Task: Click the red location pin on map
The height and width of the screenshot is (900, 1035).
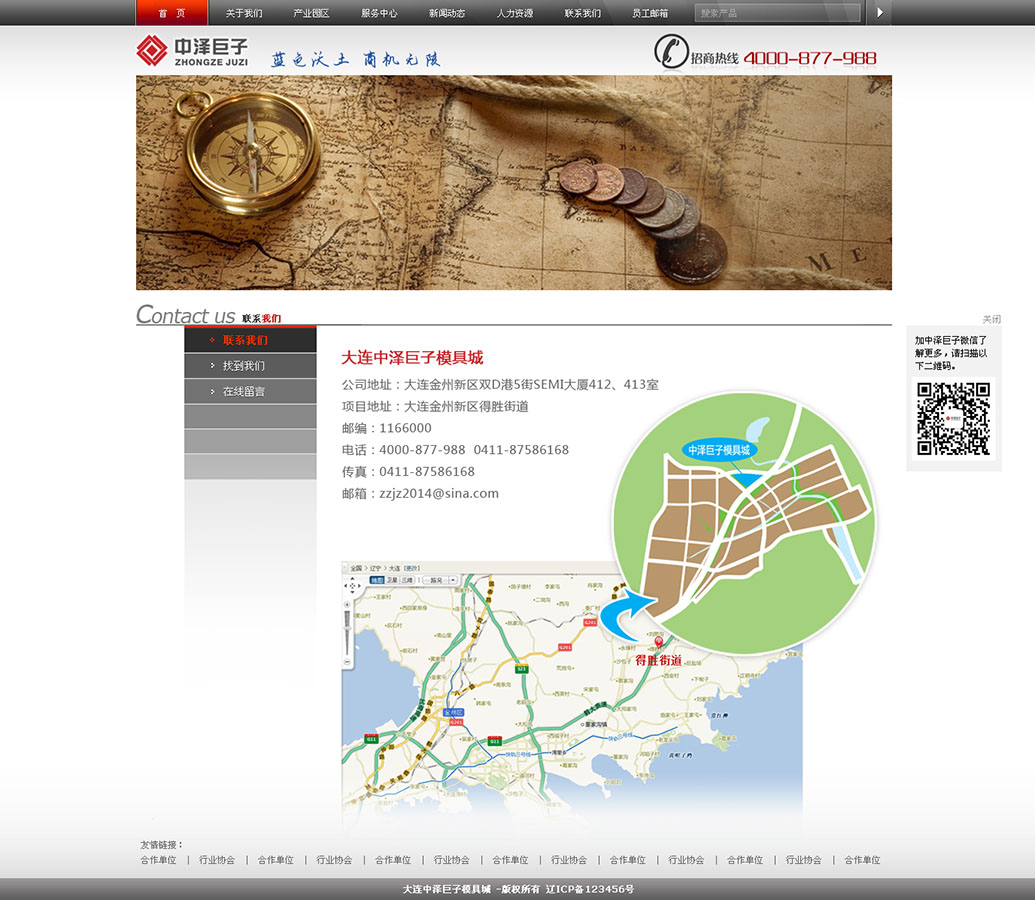Action: [658, 642]
